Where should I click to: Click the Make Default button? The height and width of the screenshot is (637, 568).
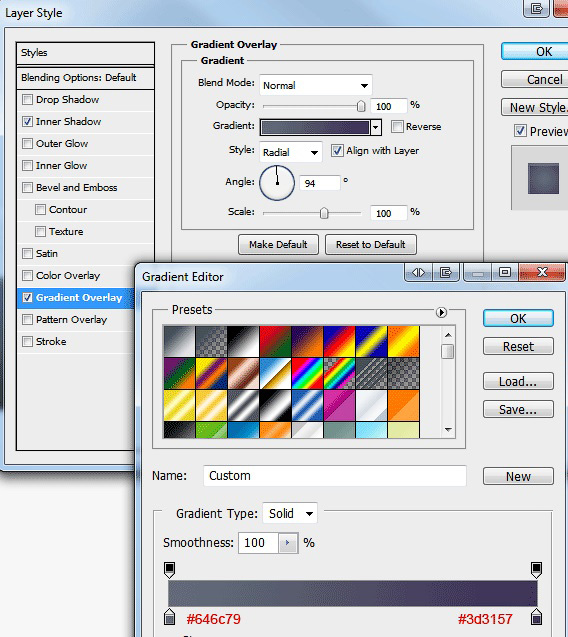[x=278, y=245]
